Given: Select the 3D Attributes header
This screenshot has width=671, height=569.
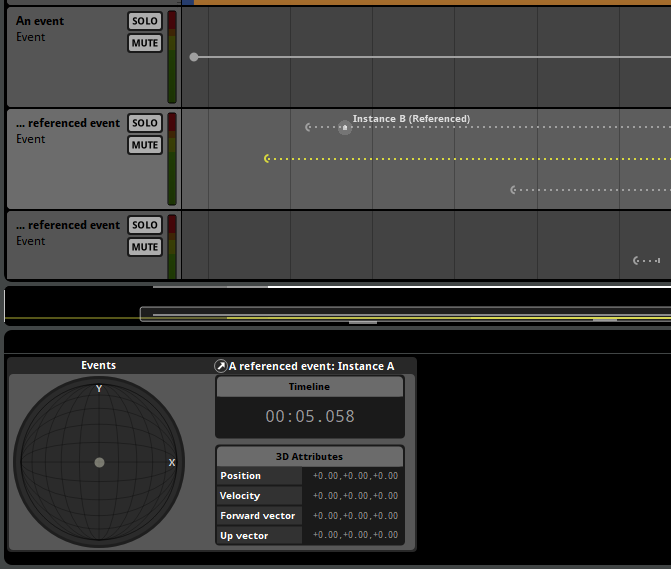Looking at the screenshot, I should (310, 456).
